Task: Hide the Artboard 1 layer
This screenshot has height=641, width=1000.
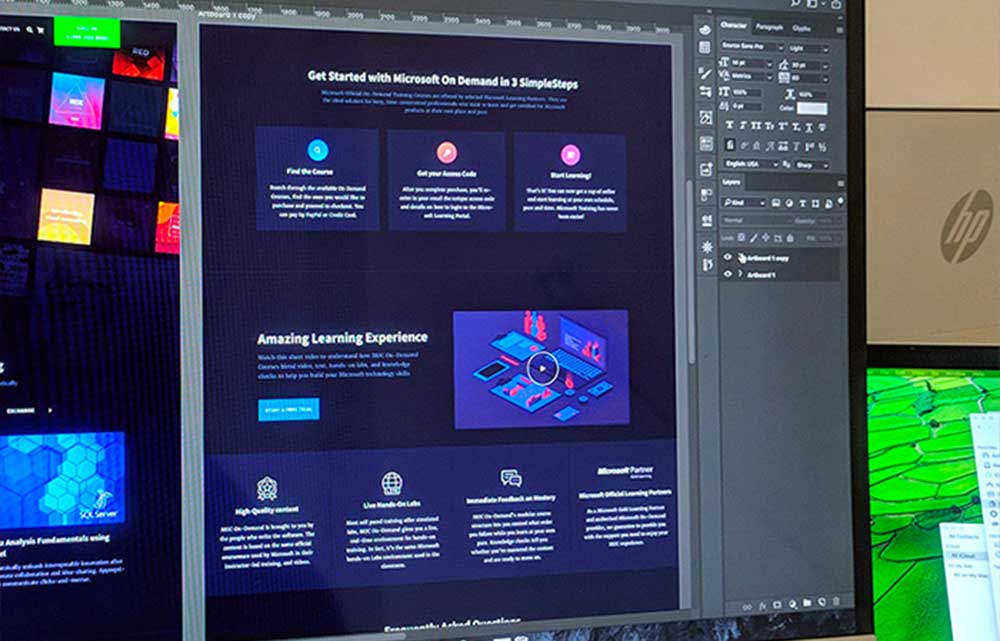Action: [728, 274]
